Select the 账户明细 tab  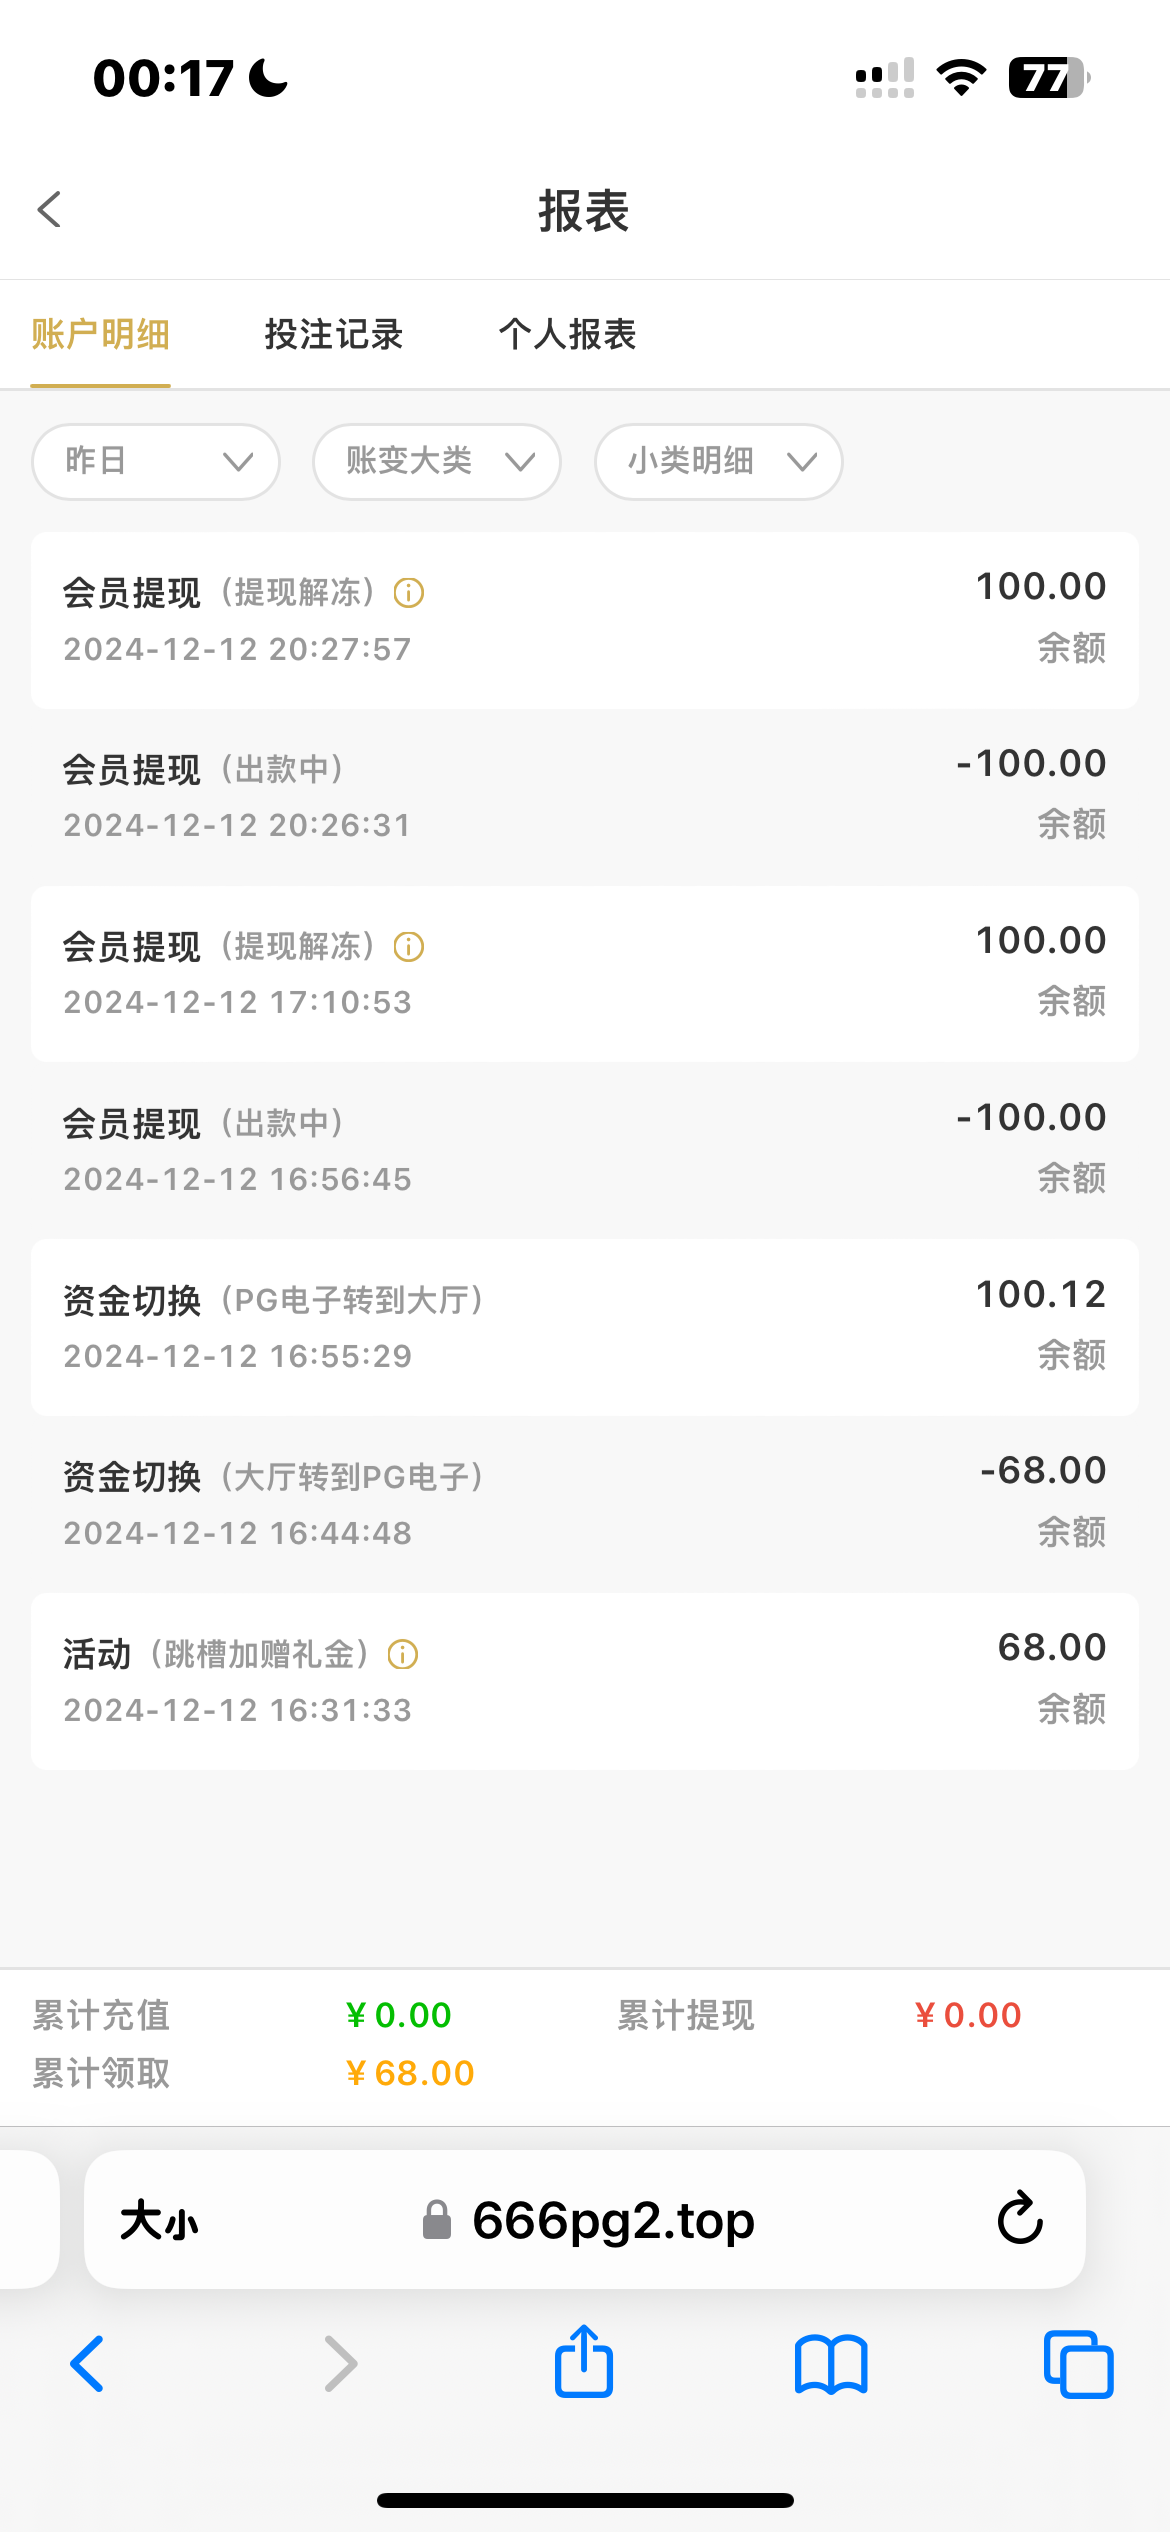(x=101, y=334)
